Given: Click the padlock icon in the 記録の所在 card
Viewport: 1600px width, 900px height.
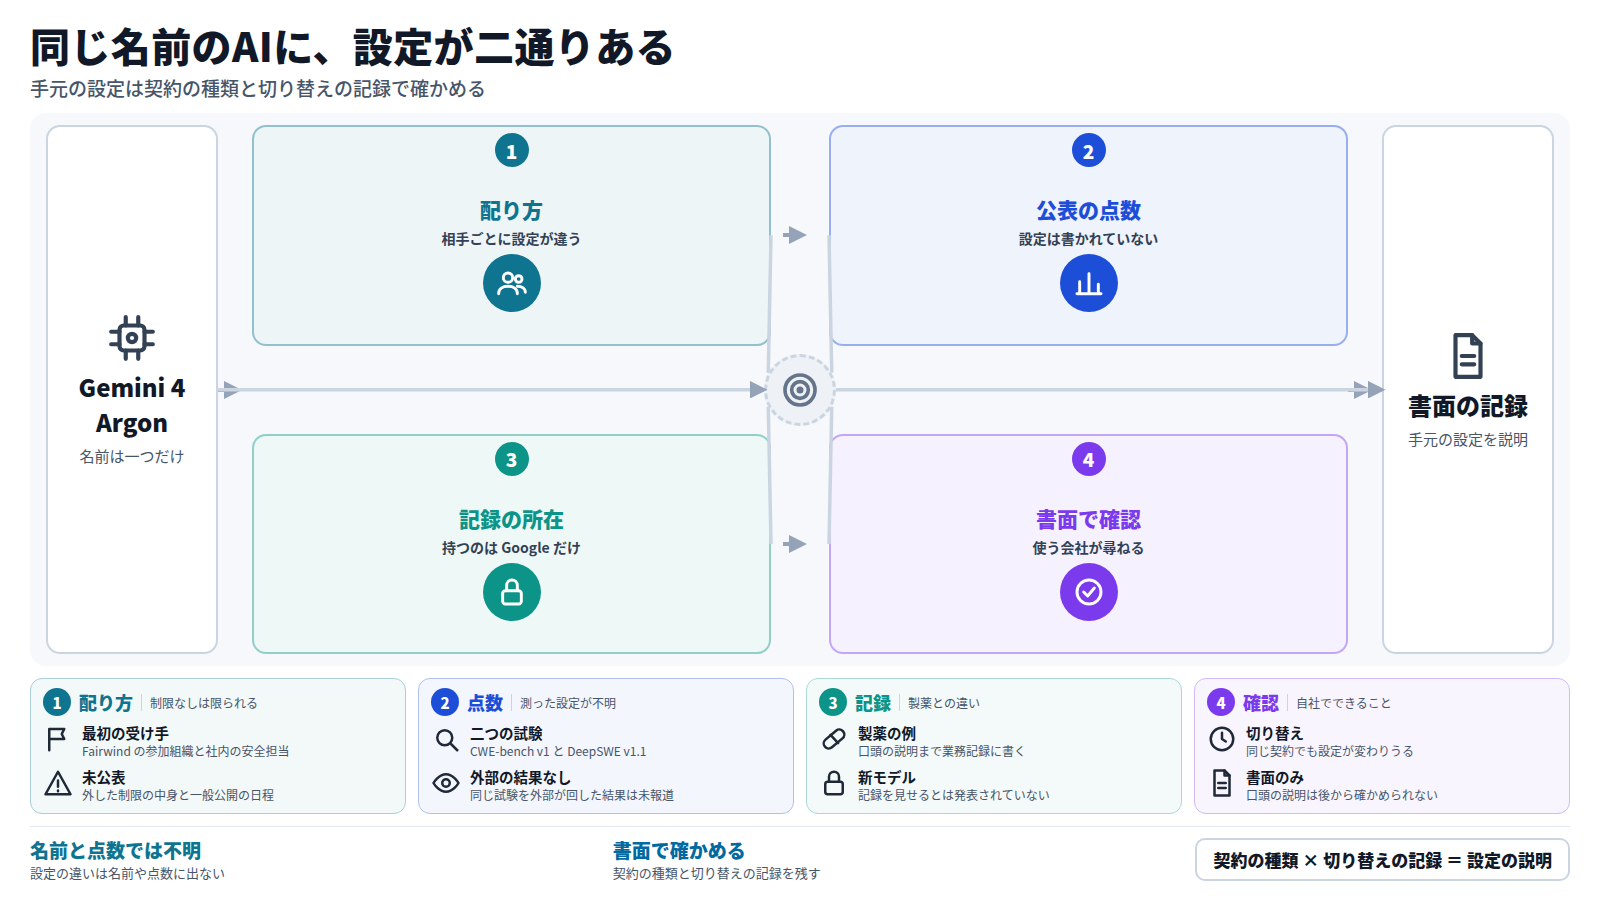Looking at the screenshot, I should click(512, 592).
